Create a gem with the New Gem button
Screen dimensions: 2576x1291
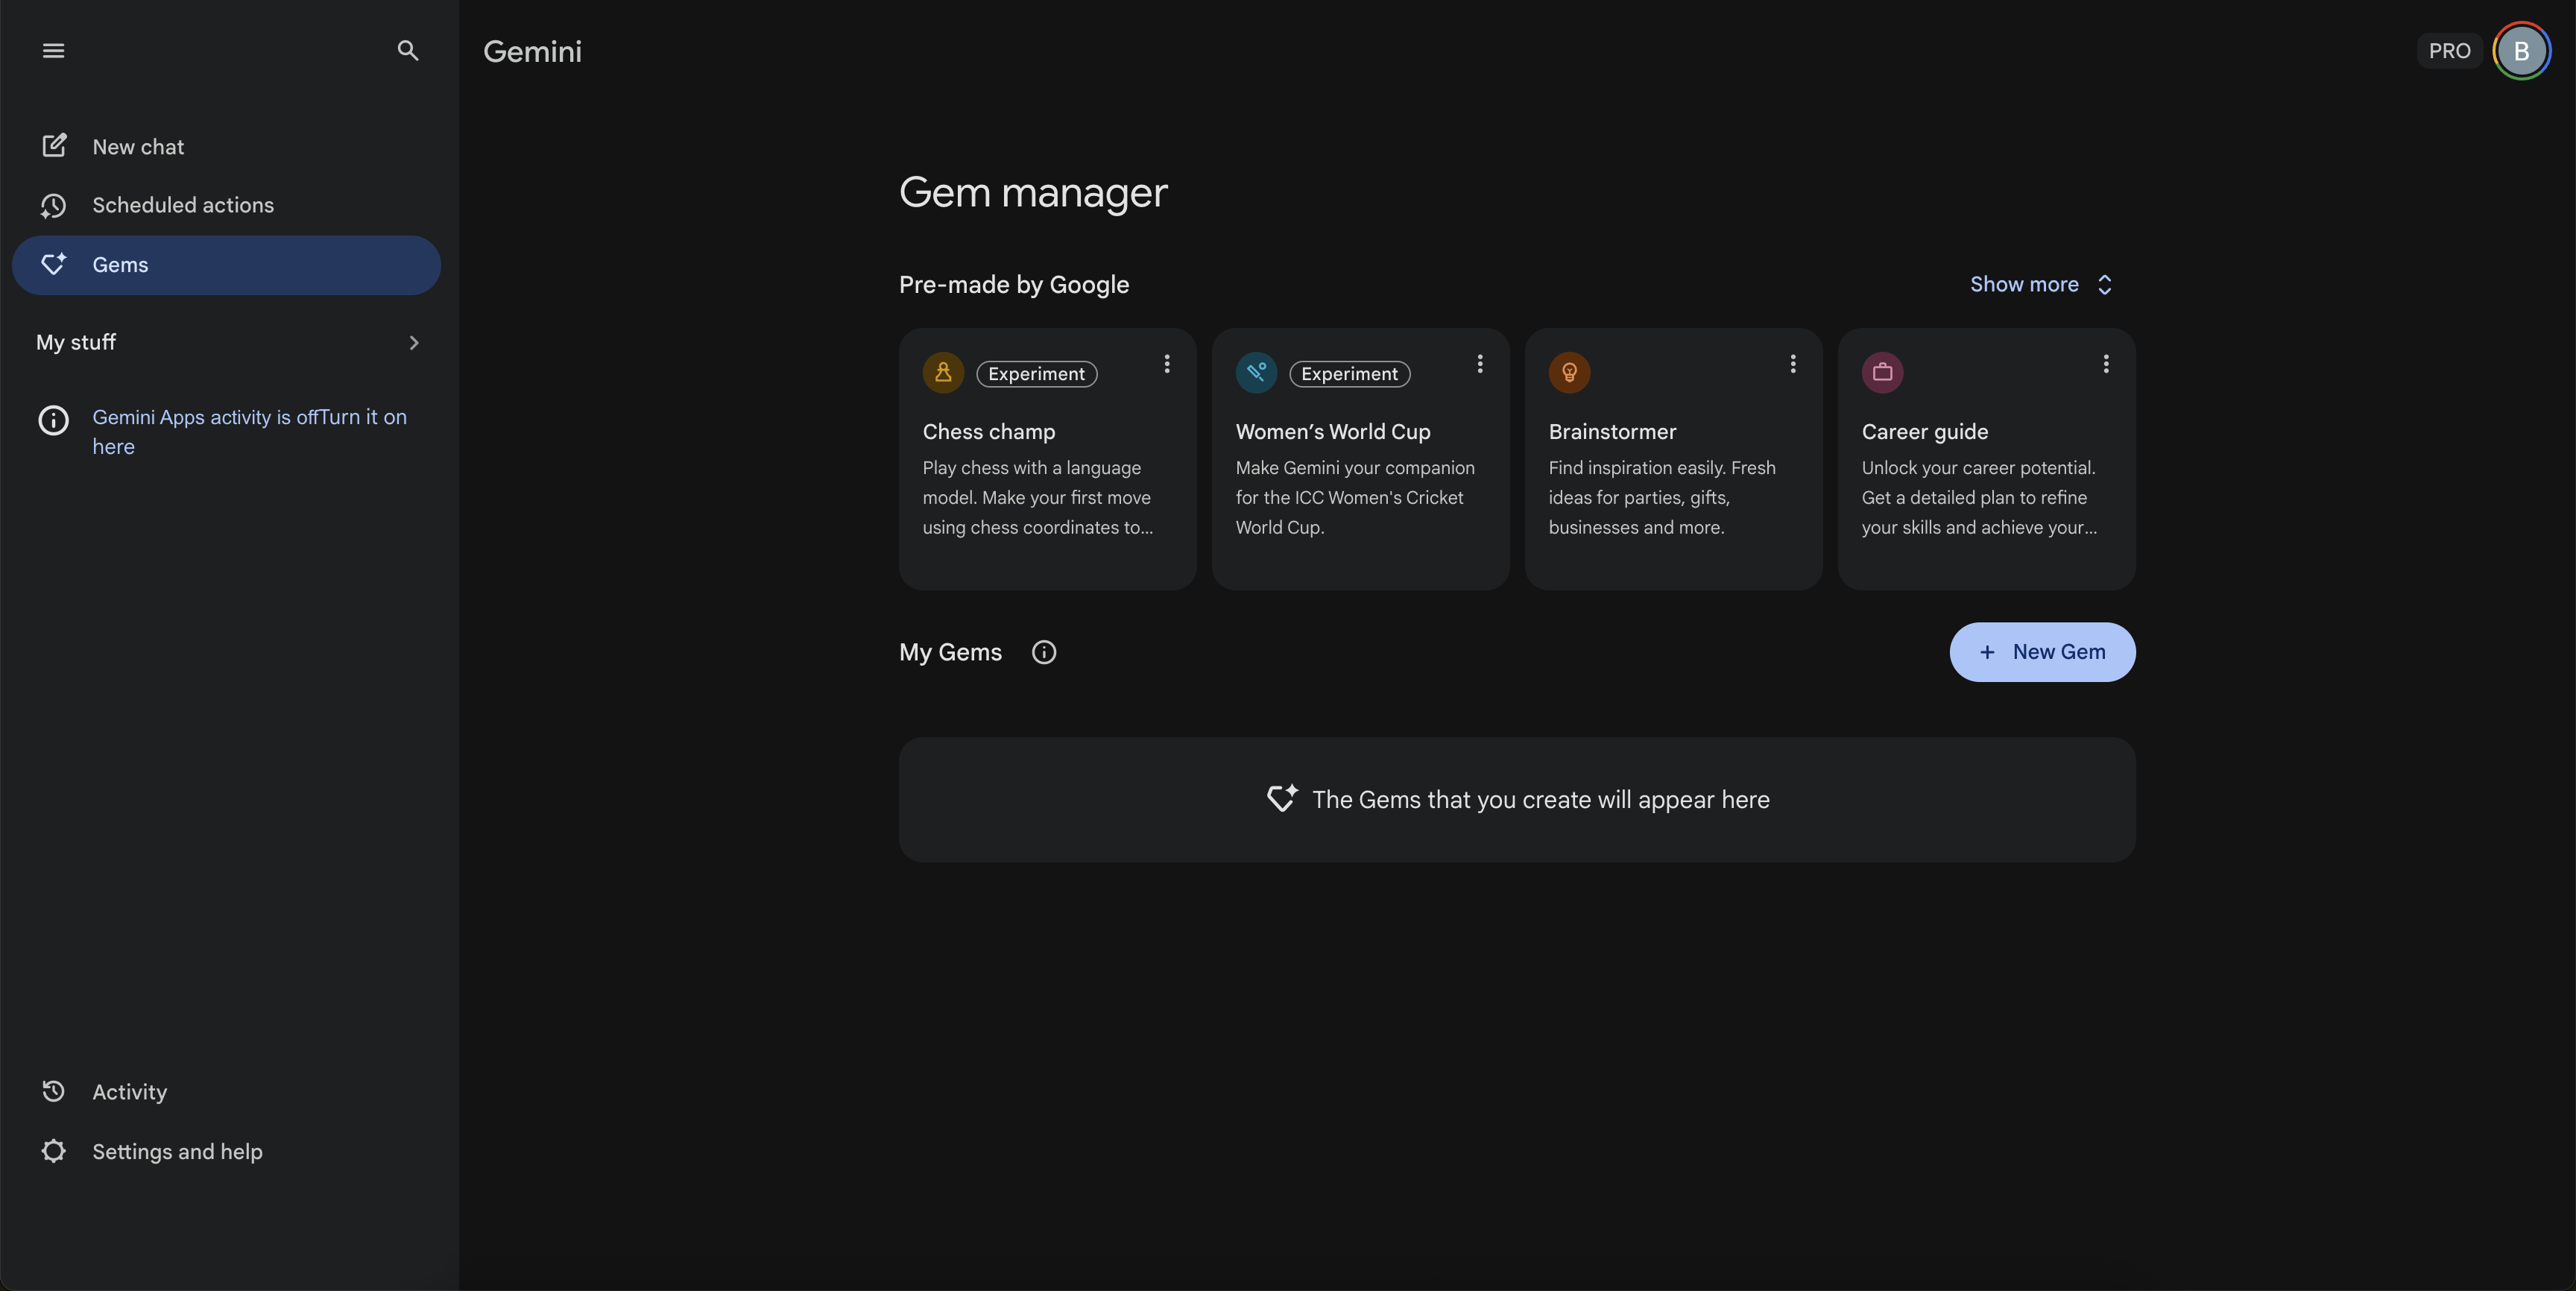coord(2042,652)
